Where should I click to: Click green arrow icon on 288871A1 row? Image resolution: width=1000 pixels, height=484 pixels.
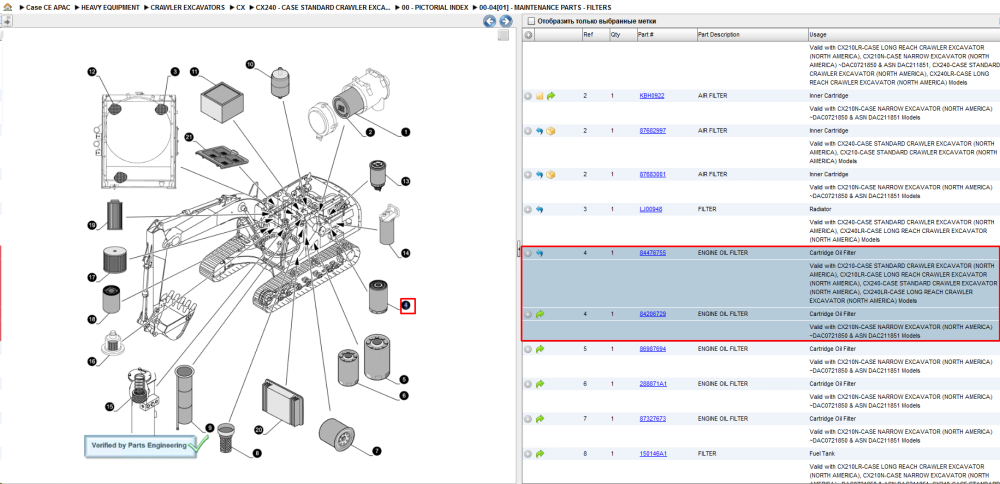coord(540,384)
